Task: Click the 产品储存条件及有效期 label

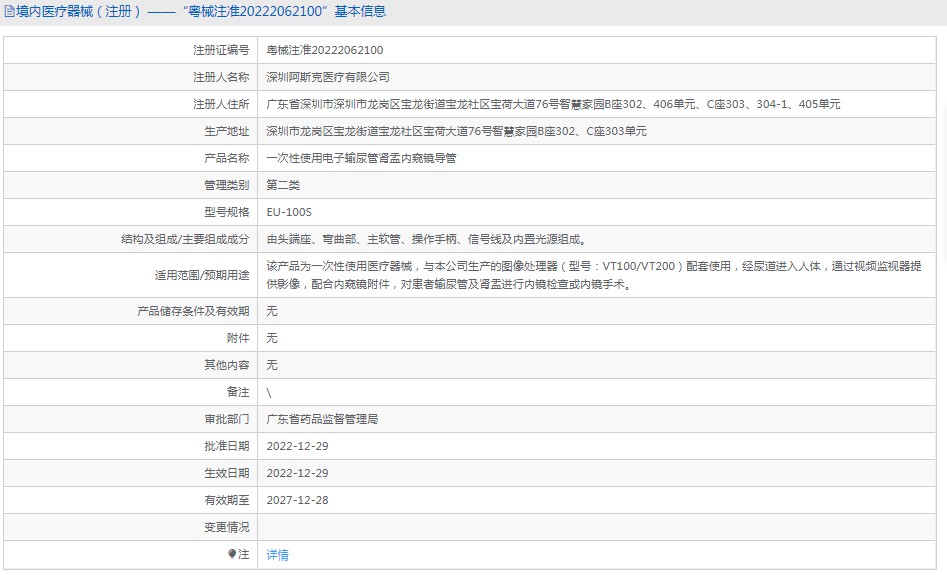Action: point(193,311)
